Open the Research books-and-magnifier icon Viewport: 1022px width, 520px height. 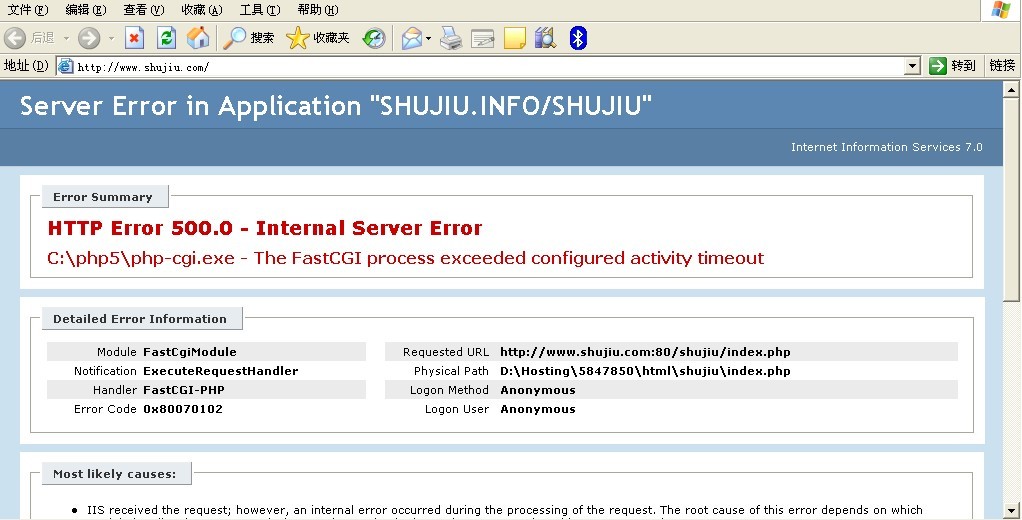pos(546,38)
